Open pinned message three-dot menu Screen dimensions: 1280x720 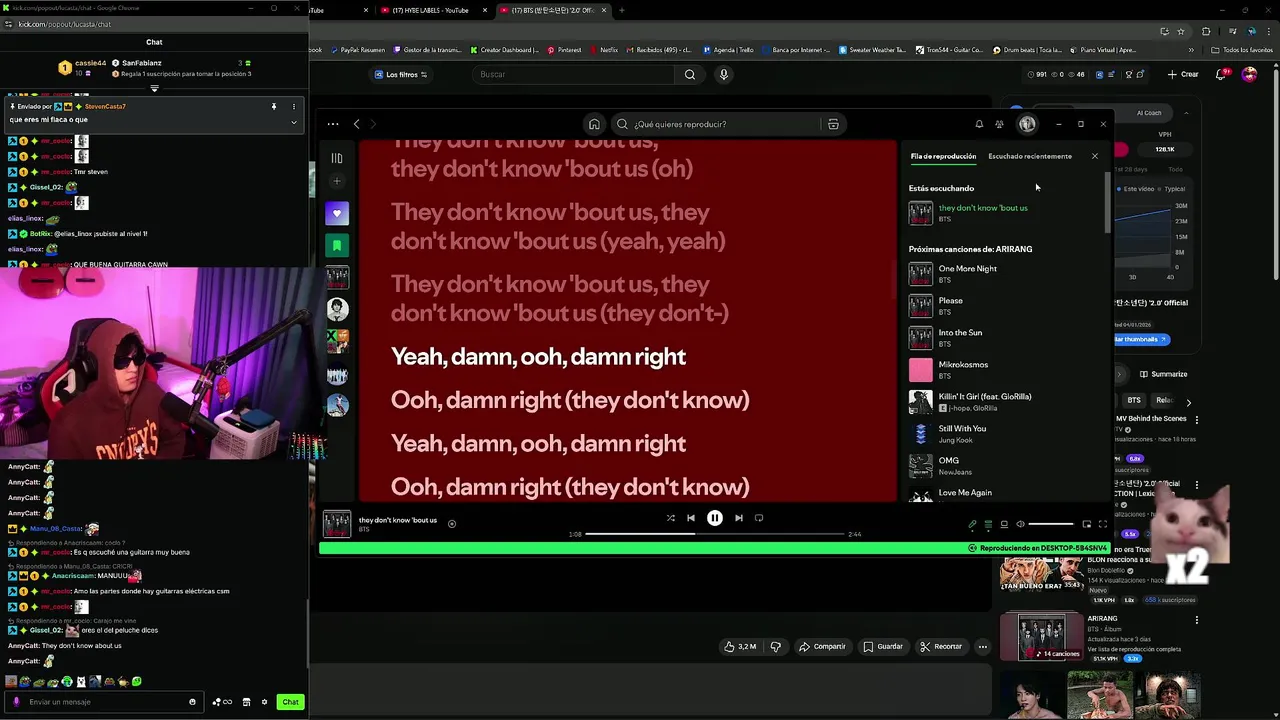[x=293, y=106]
